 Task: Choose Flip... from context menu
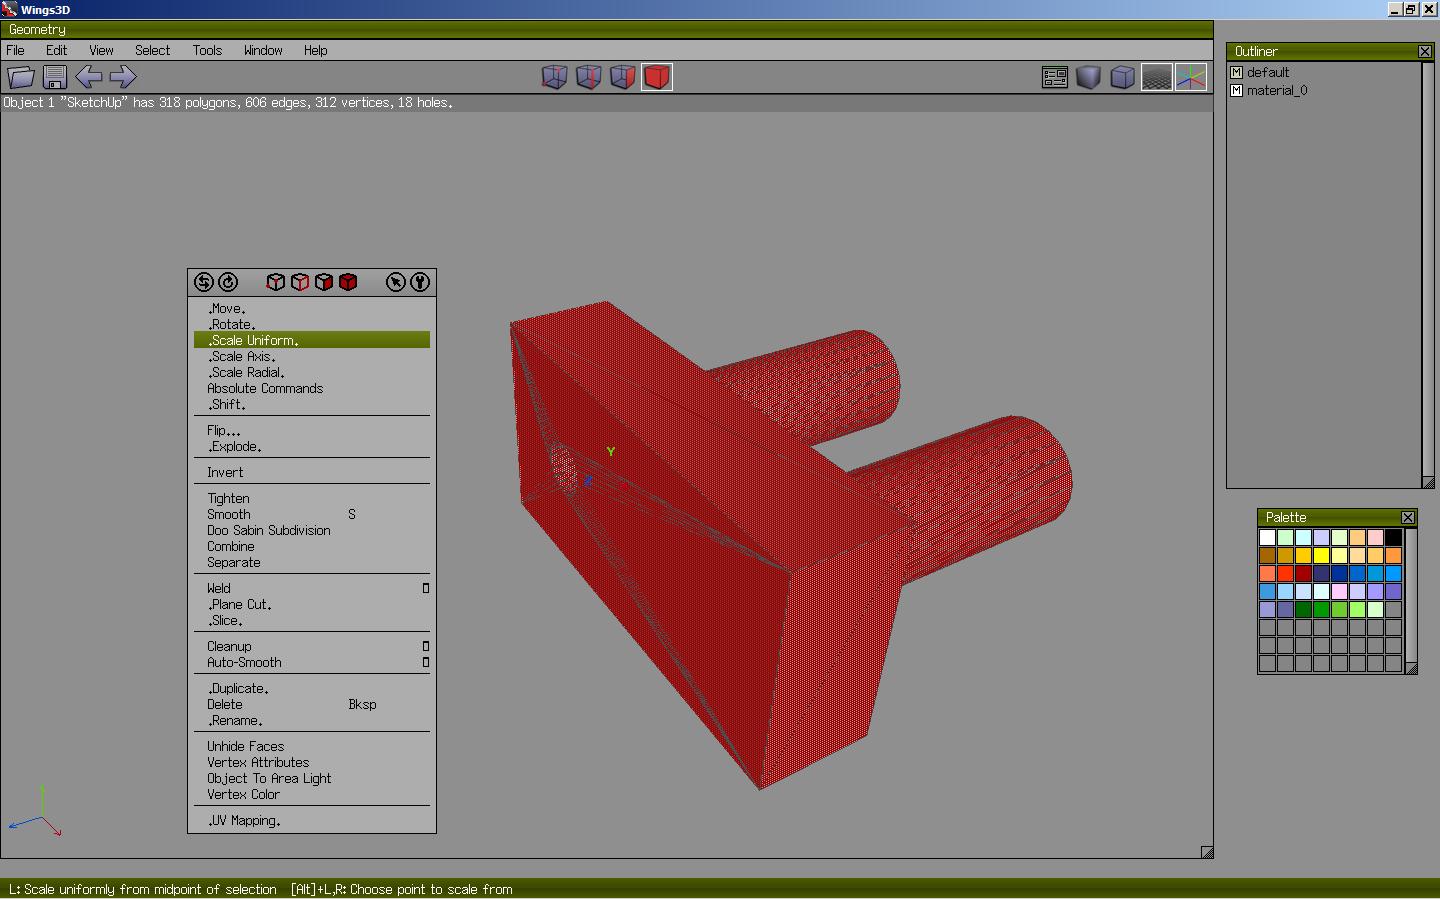[x=312, y=430]
